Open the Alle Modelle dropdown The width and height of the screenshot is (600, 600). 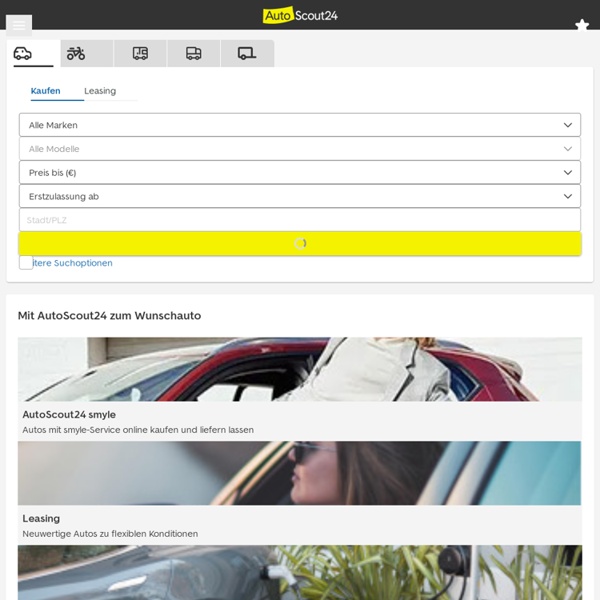(299, 149)
